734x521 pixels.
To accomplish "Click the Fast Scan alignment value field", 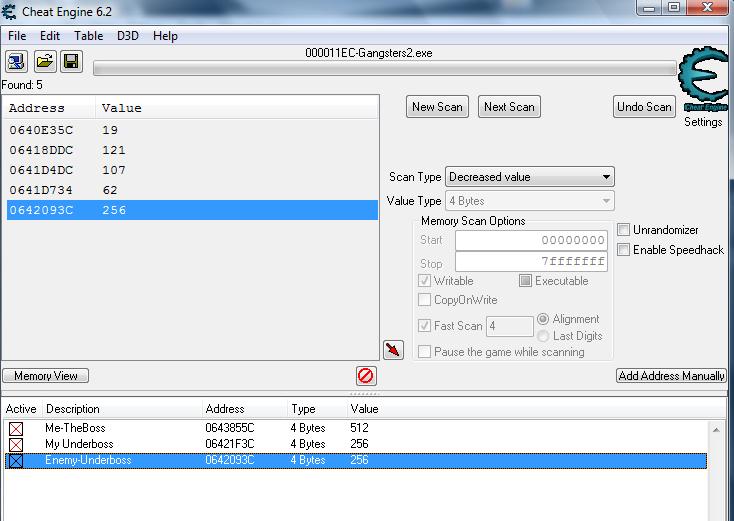I will point(510,326).
